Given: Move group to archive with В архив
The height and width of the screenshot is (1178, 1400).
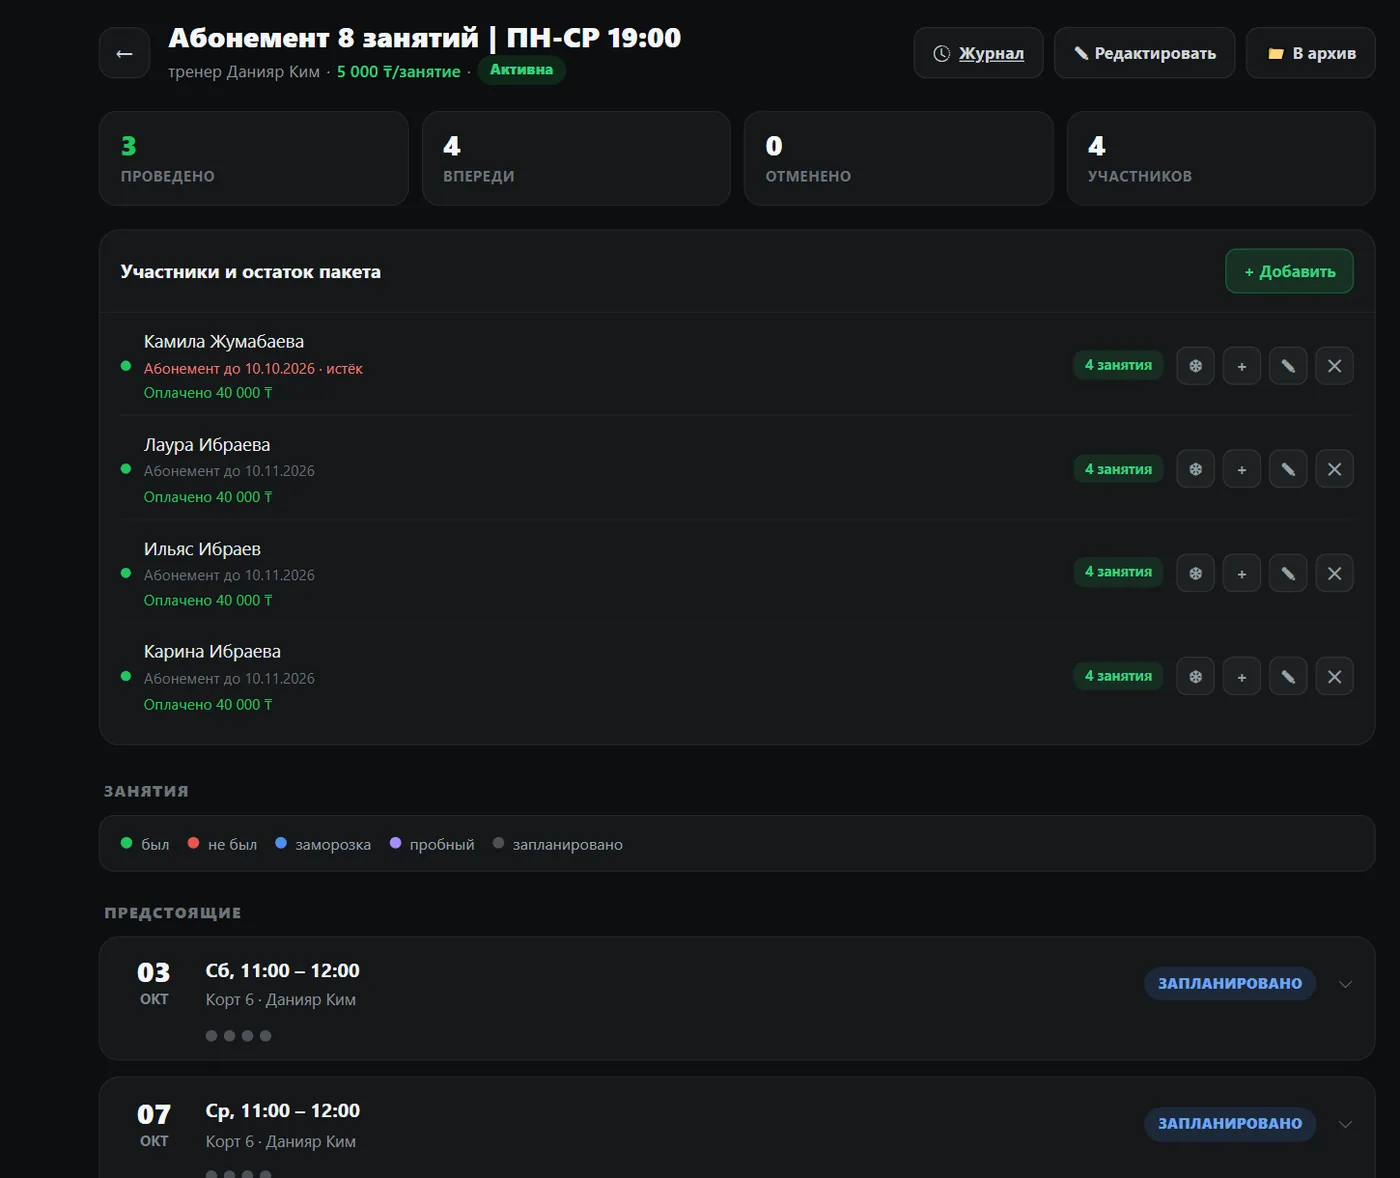Looking at the screenshot, I should tap(1310, 53).
